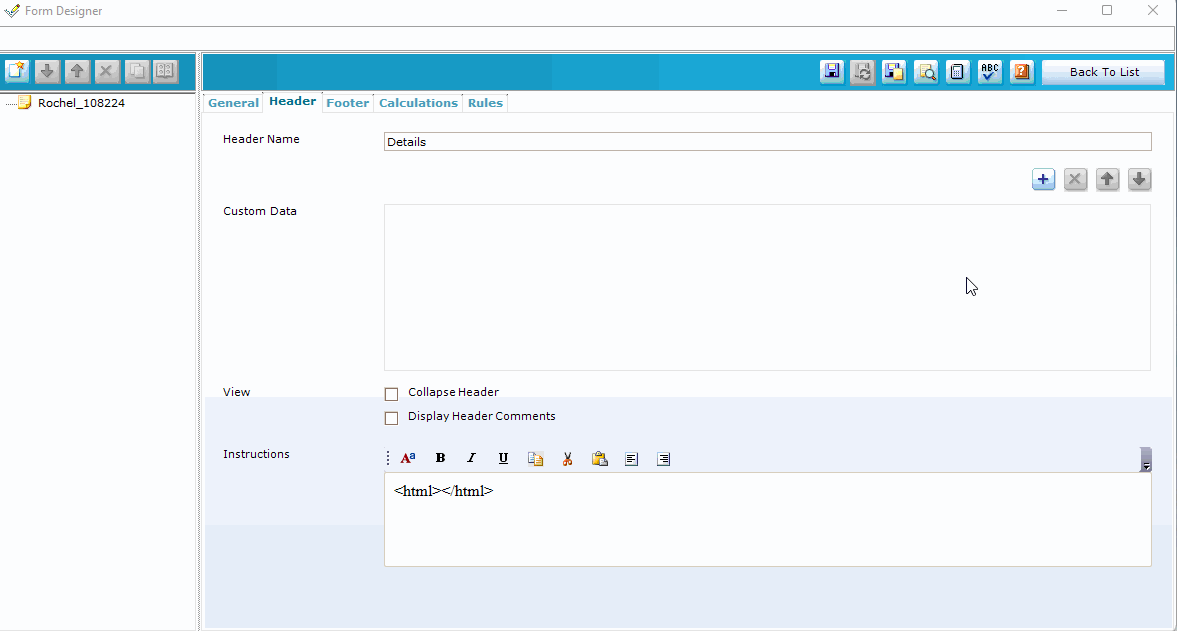Click the calculator icon in top toolbar
Screen dimensions: 1177x631
tap(958, 72)
